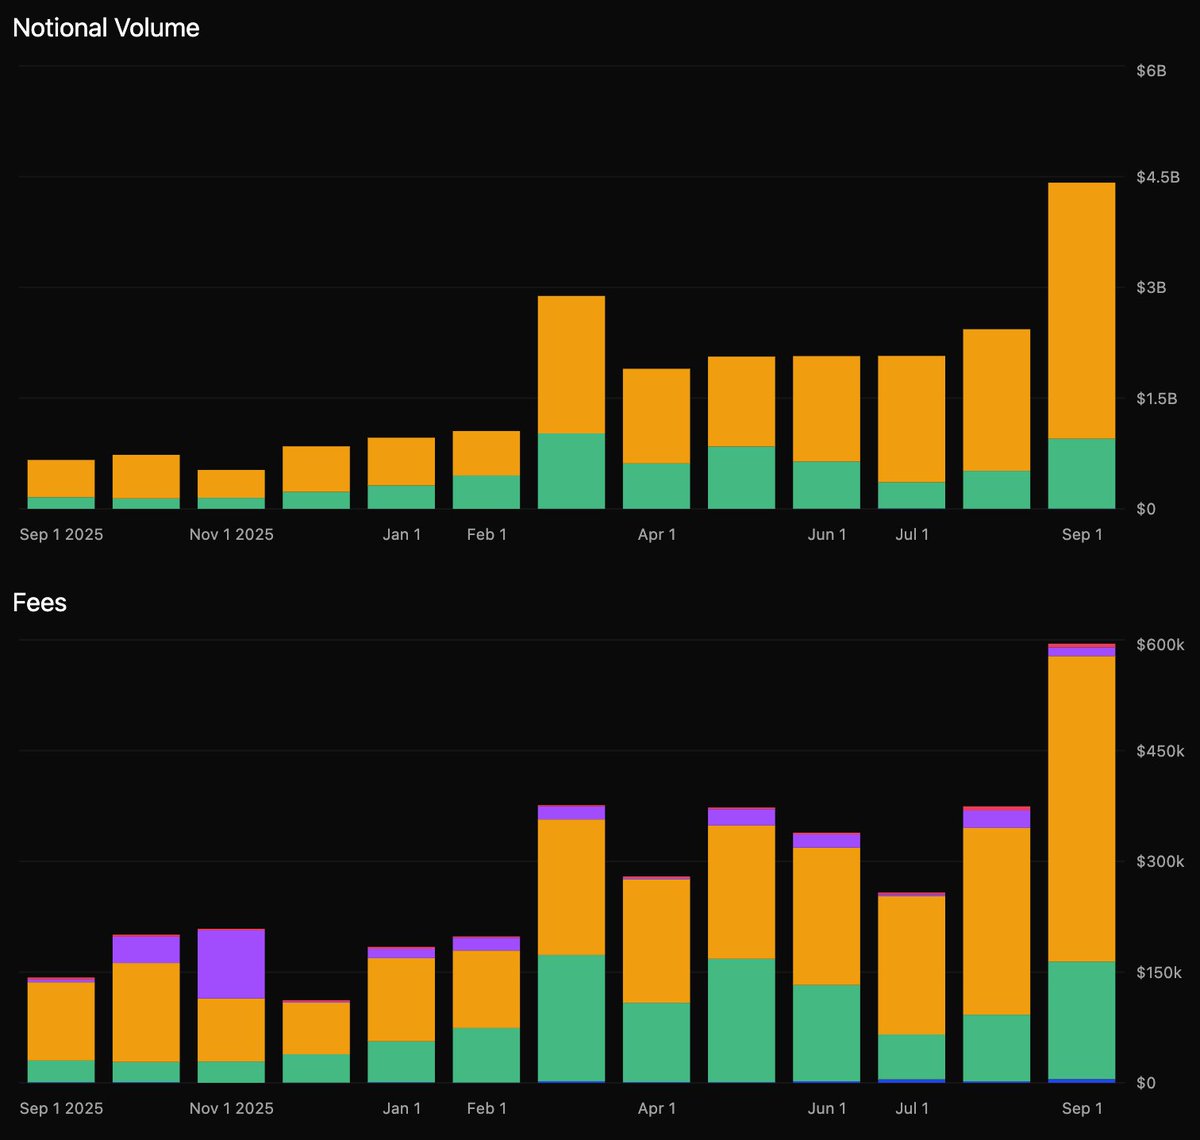
Task: Select green segment of Nov 1 2025 Fees bar
Action: click(x=231, y=1072)
